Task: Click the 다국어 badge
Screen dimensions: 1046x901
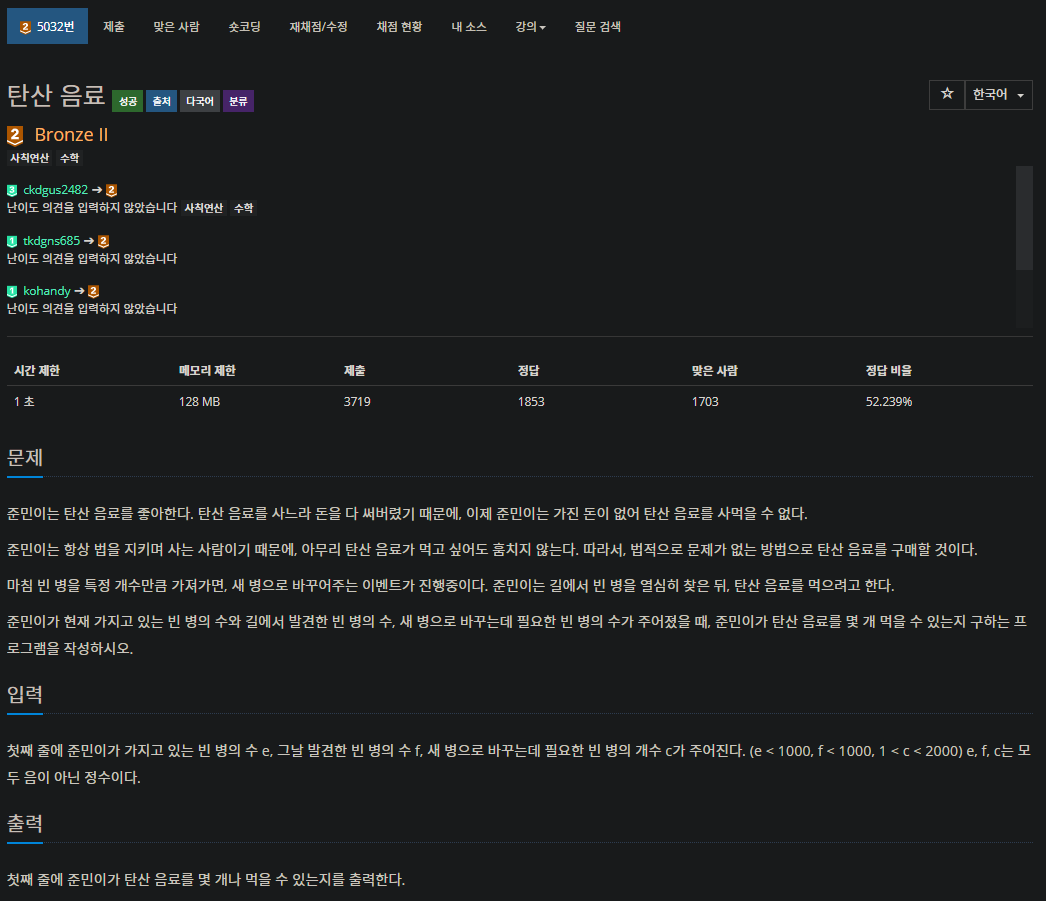Action: (x=199, y=101)
